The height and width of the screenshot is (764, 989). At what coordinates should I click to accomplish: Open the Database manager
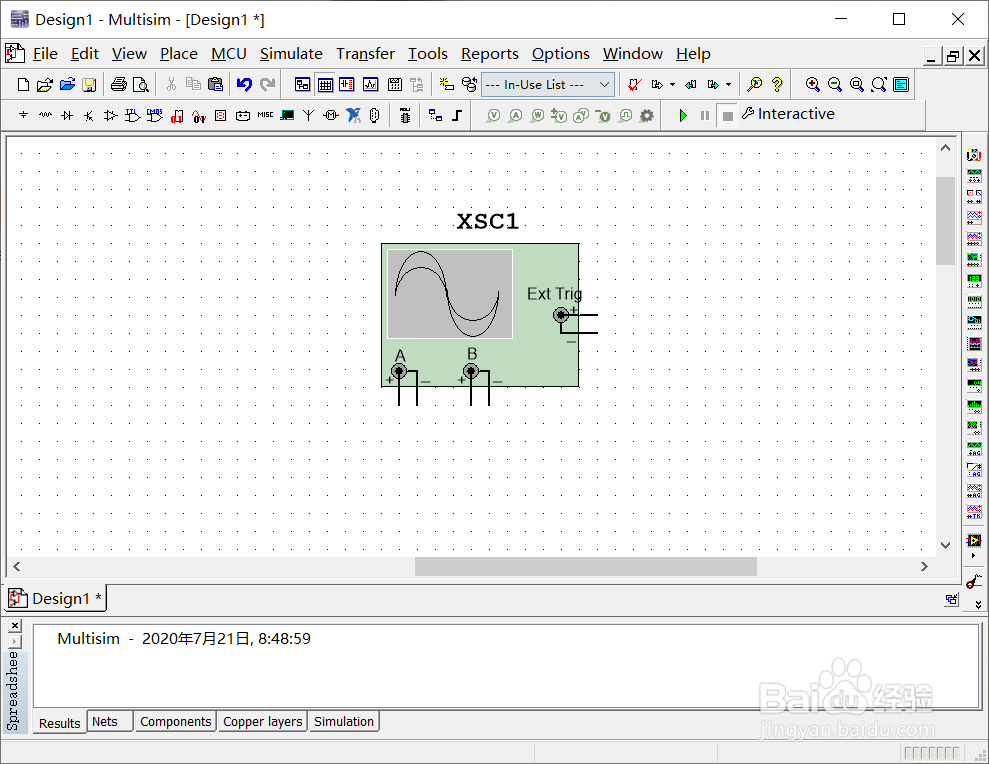(469, 85)
